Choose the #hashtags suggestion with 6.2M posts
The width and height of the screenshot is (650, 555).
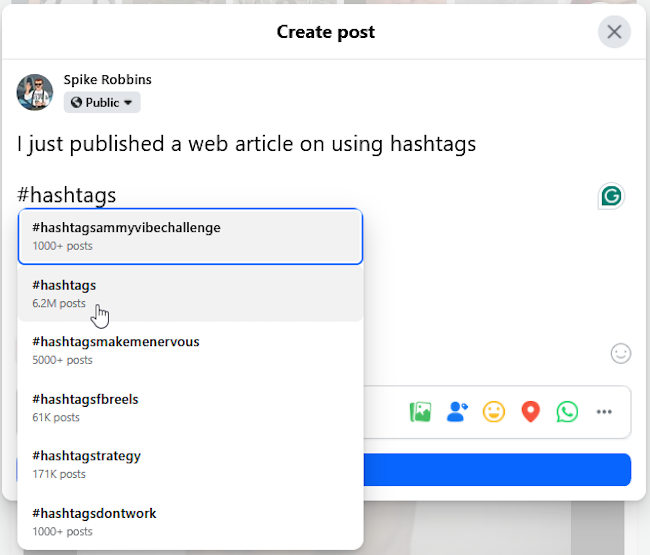click(x=190, y=293)
